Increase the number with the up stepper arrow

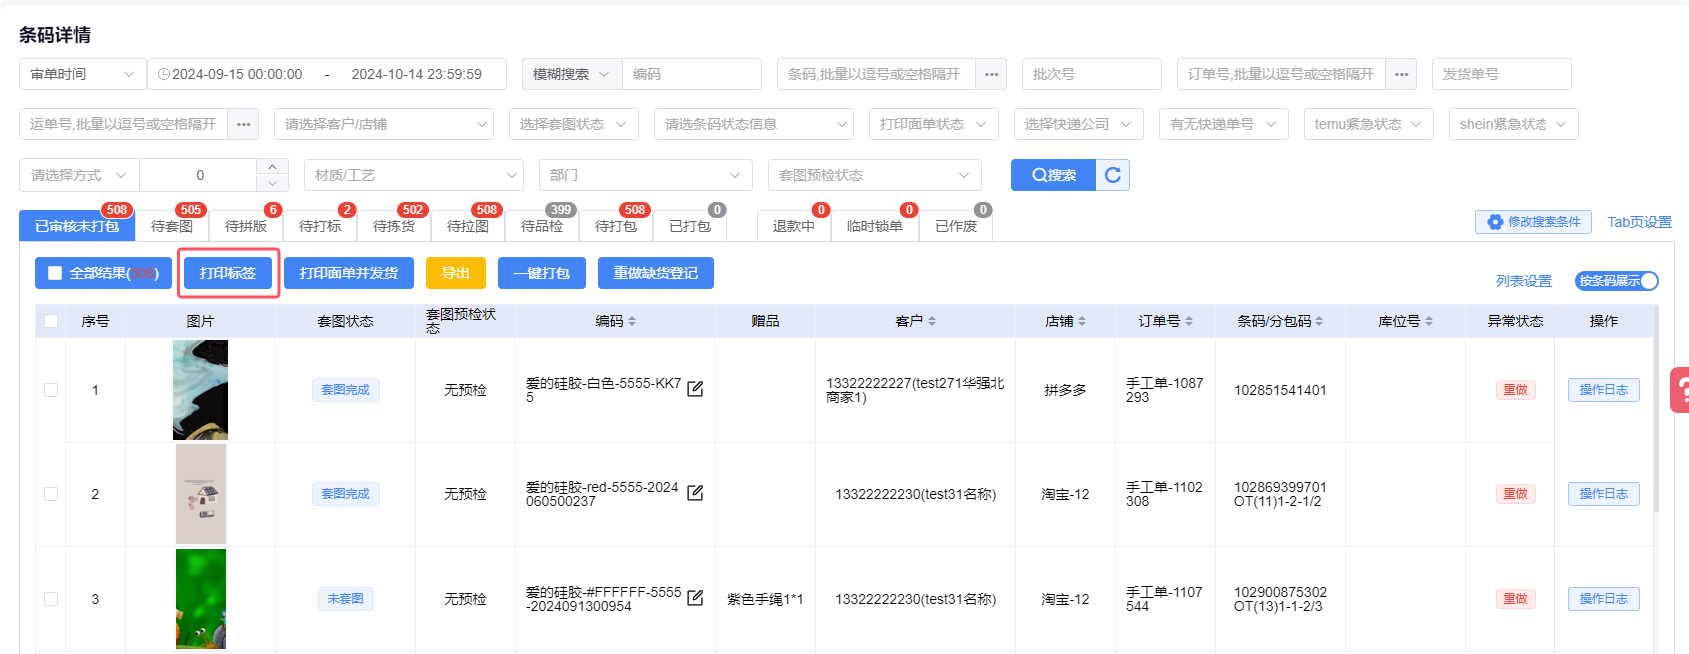(x=272, y=166)
